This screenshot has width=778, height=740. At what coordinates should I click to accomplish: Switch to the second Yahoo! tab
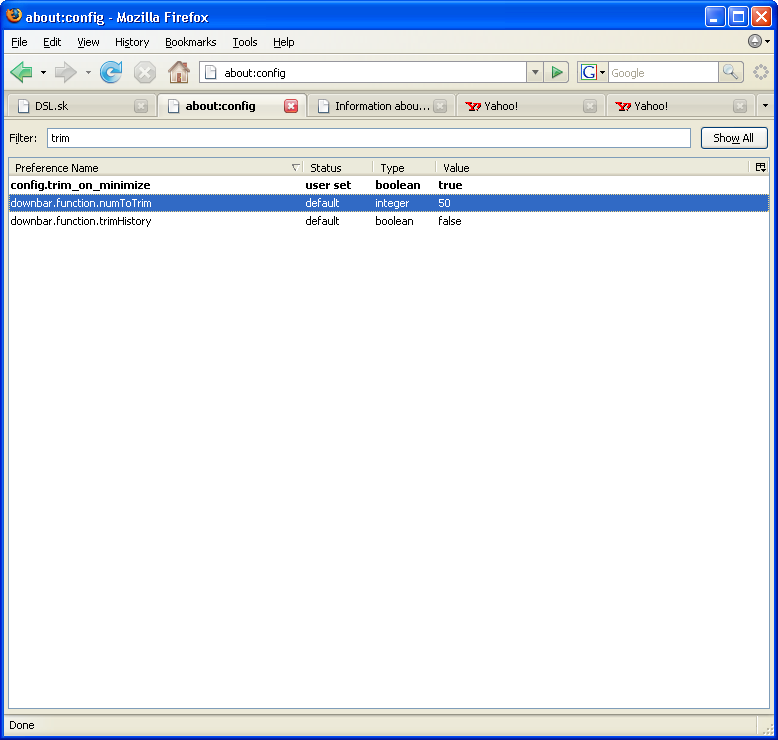(674, 106)
